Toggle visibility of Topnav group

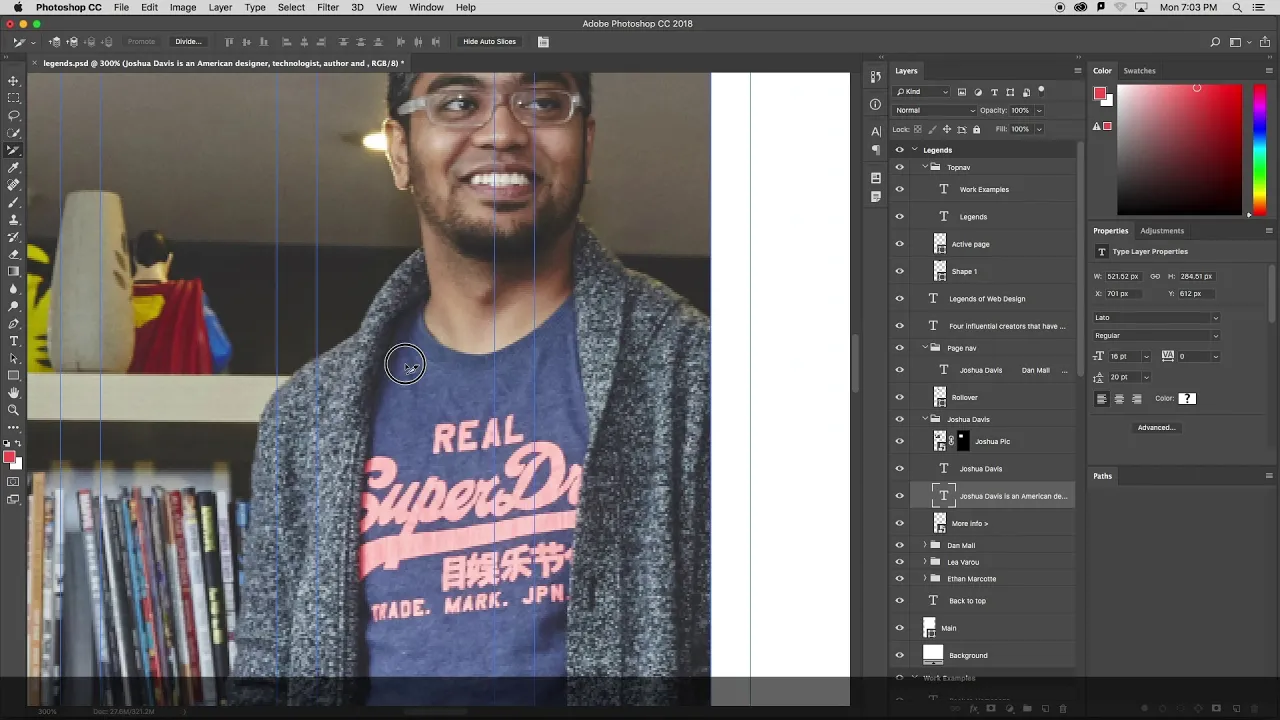click(899, 167)
